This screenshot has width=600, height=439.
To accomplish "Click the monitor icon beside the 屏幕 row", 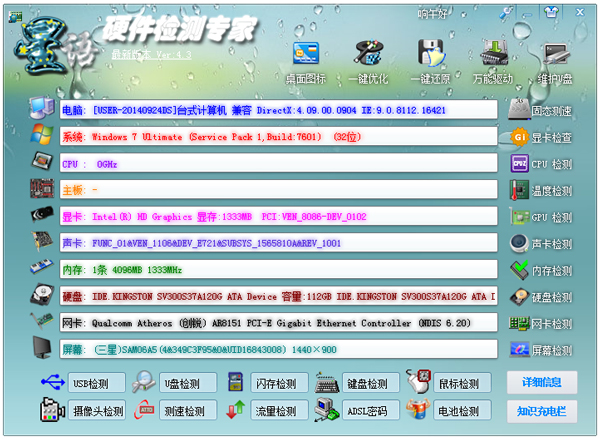I will (42, 347).
